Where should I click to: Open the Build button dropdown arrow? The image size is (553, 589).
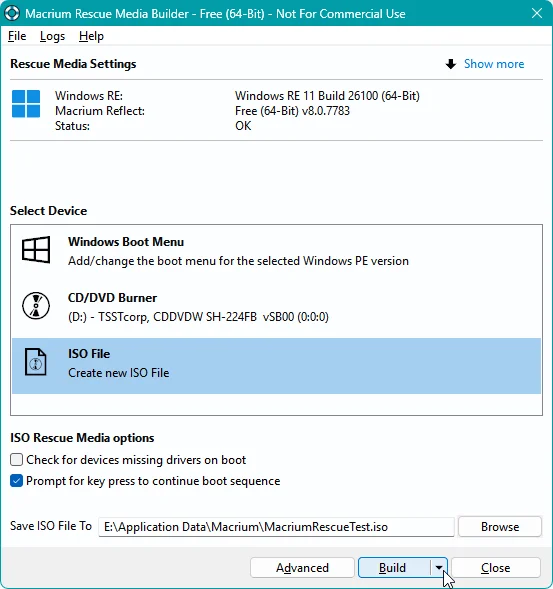439,568
